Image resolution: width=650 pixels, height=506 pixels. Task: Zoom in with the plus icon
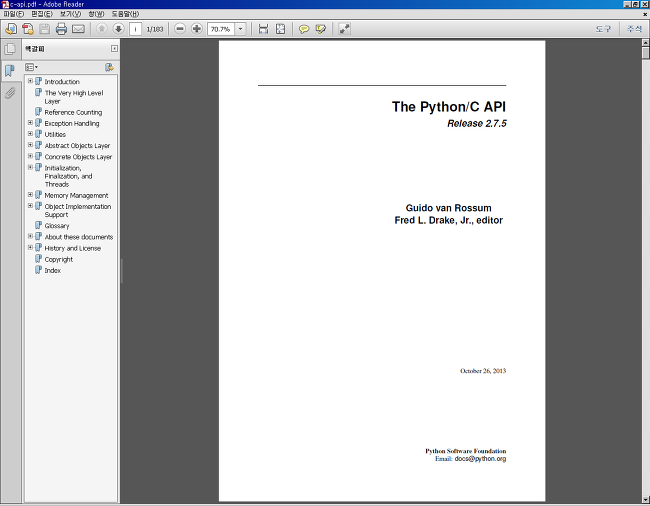pyautogui.click(x=197, y=29)
